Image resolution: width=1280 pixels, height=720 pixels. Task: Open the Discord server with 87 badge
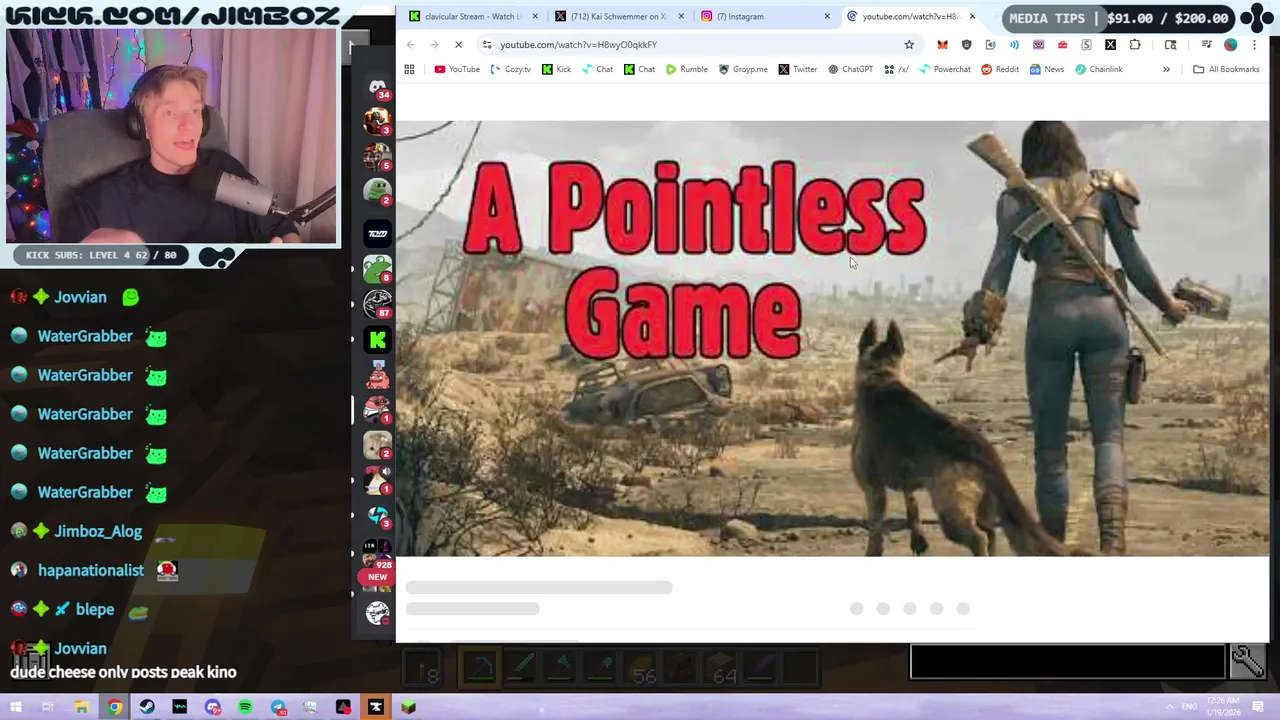[x=377, y=304]
